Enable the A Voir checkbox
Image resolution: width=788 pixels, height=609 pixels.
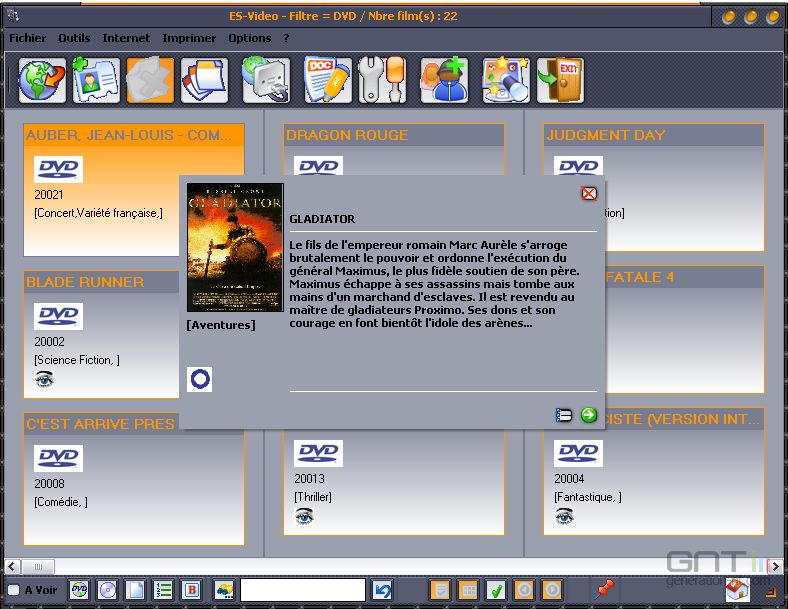(14, 590)
